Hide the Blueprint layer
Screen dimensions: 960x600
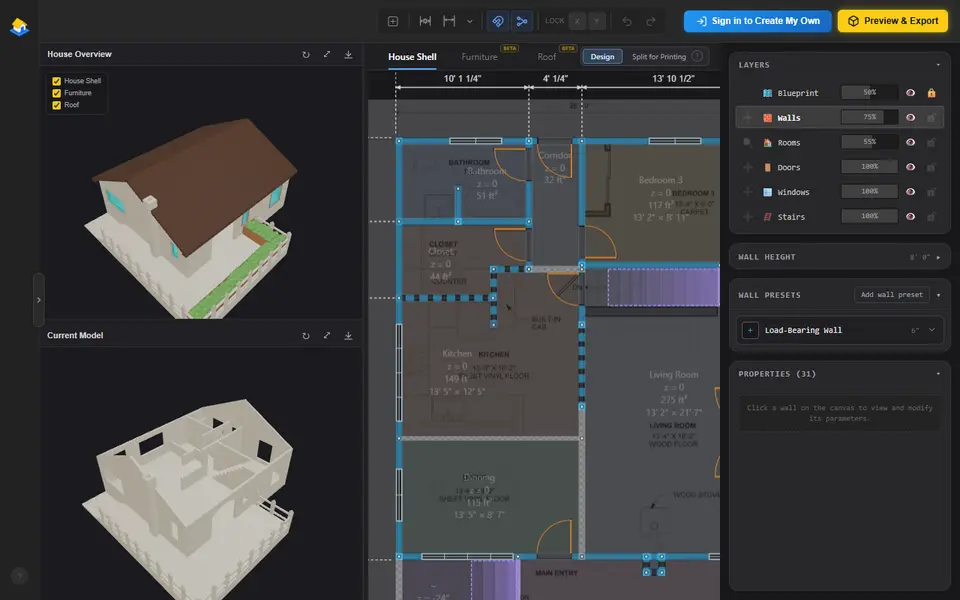910,92
